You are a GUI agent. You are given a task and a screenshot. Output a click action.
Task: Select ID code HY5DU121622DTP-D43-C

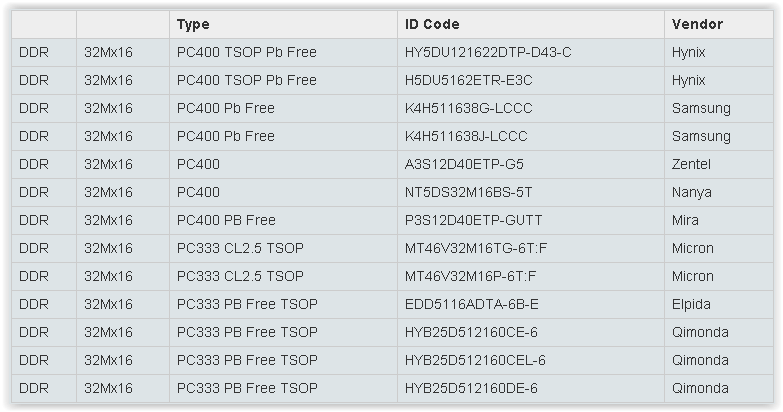[488, 52]
